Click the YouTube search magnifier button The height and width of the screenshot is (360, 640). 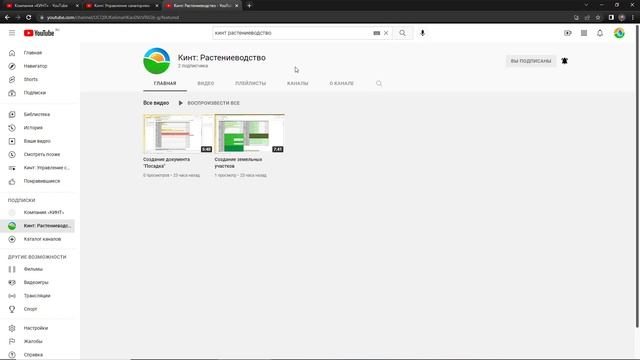[402, 33]
